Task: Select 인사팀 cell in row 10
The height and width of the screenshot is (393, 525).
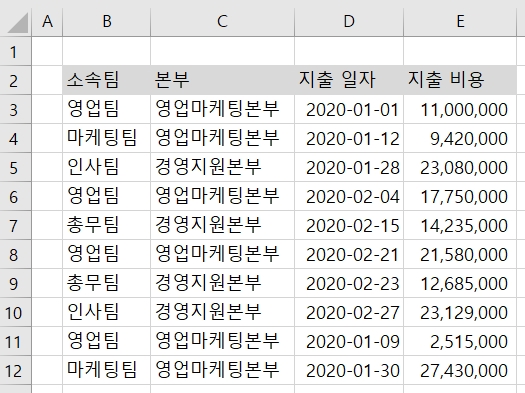Action: click(x=106, y=312)
